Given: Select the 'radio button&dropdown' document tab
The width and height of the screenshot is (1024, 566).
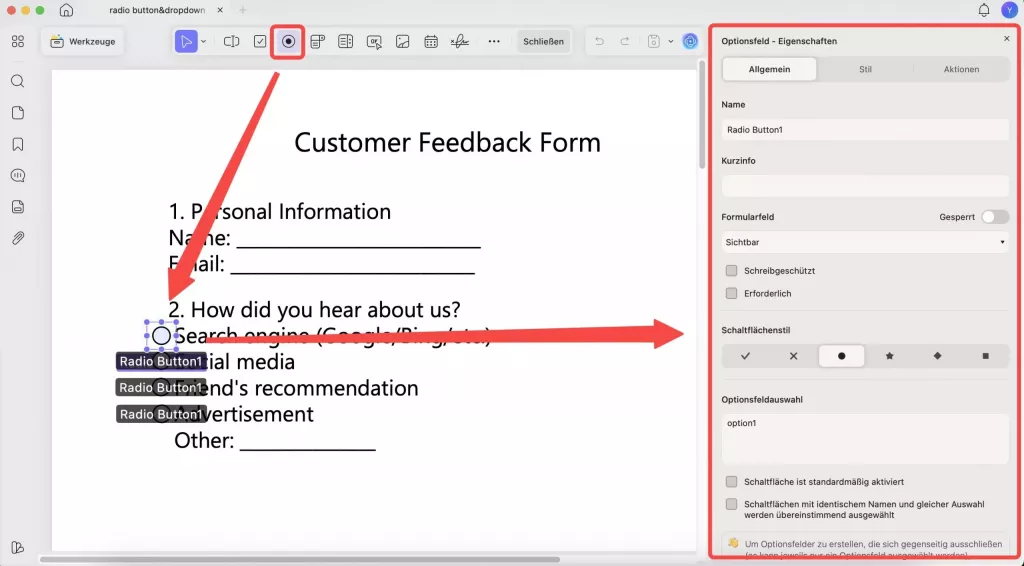Looking at the screenshot, I should point(157,10).
